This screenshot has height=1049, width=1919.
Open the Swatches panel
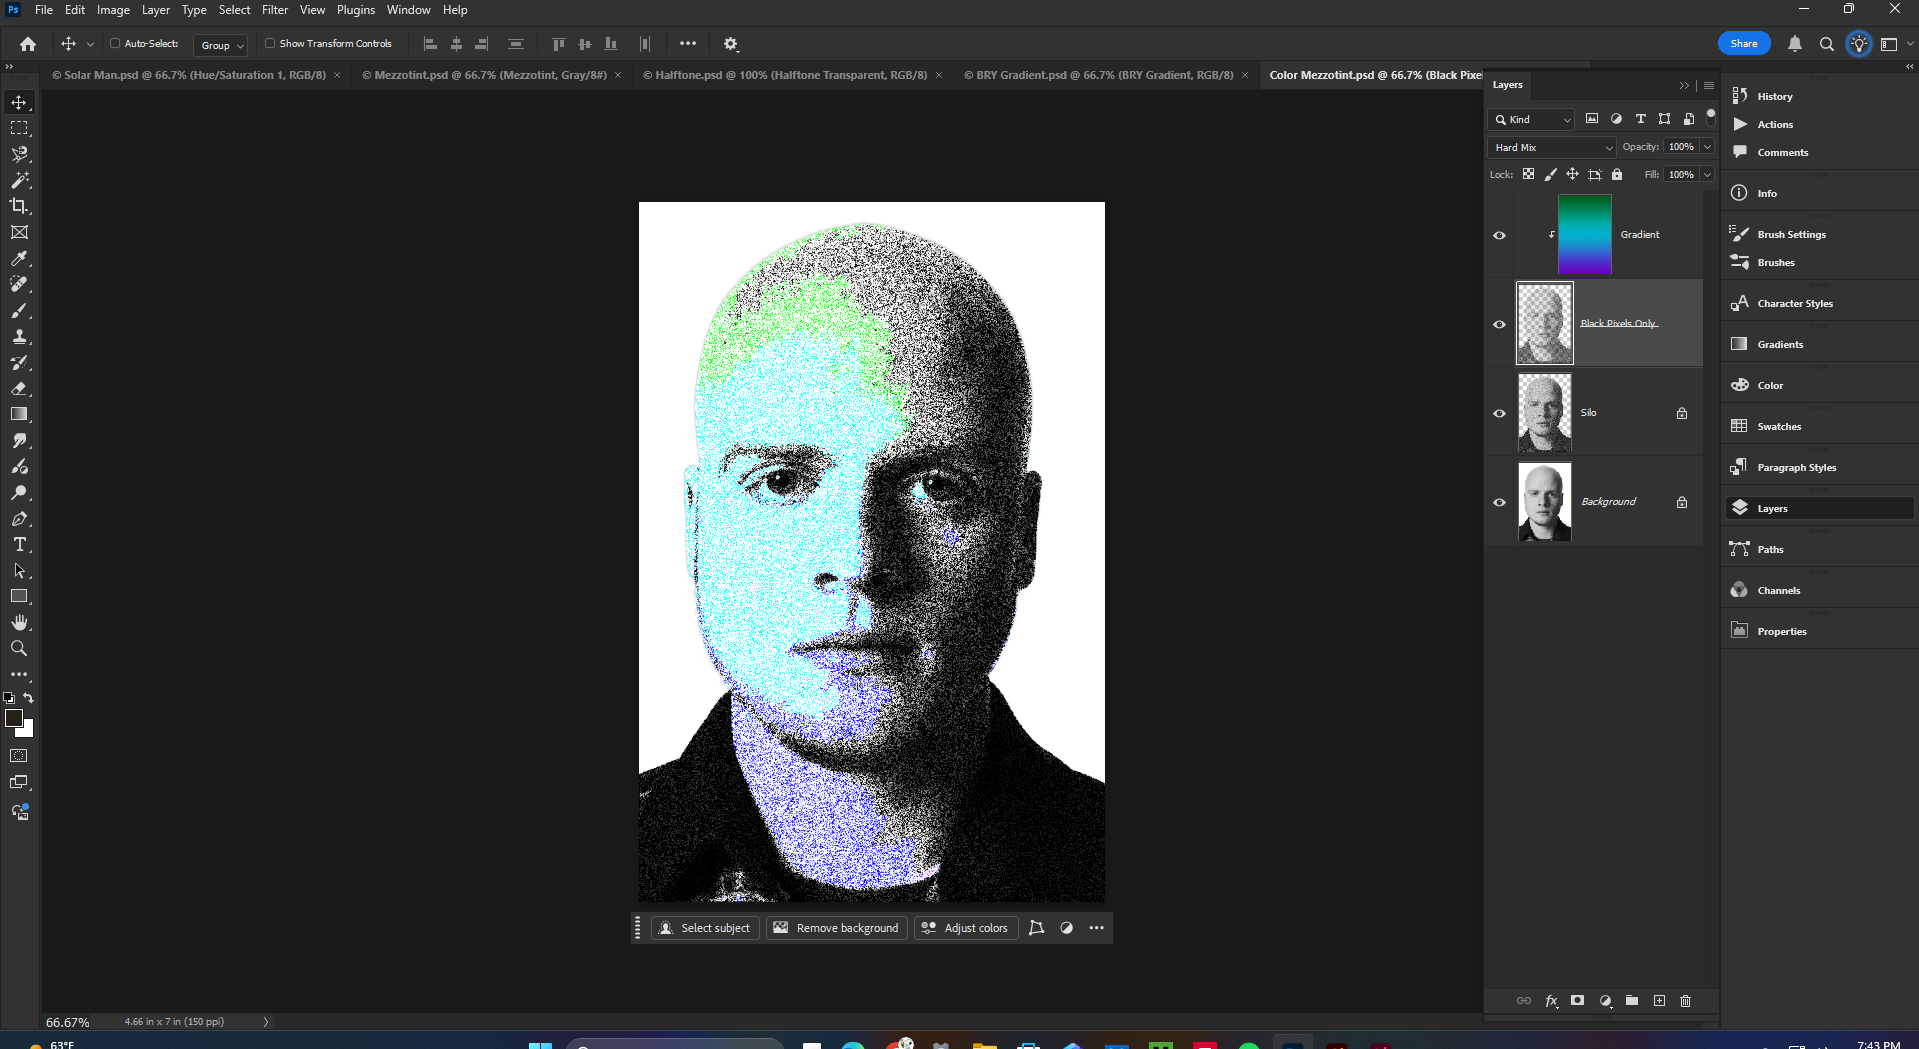[1779, 425]
